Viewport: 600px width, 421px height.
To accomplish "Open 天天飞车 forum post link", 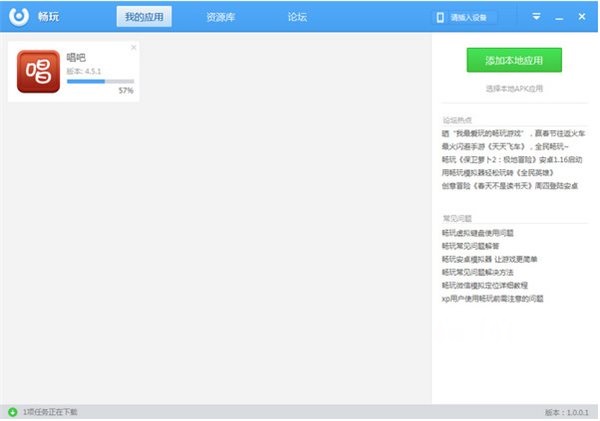I will pos(505,147).
